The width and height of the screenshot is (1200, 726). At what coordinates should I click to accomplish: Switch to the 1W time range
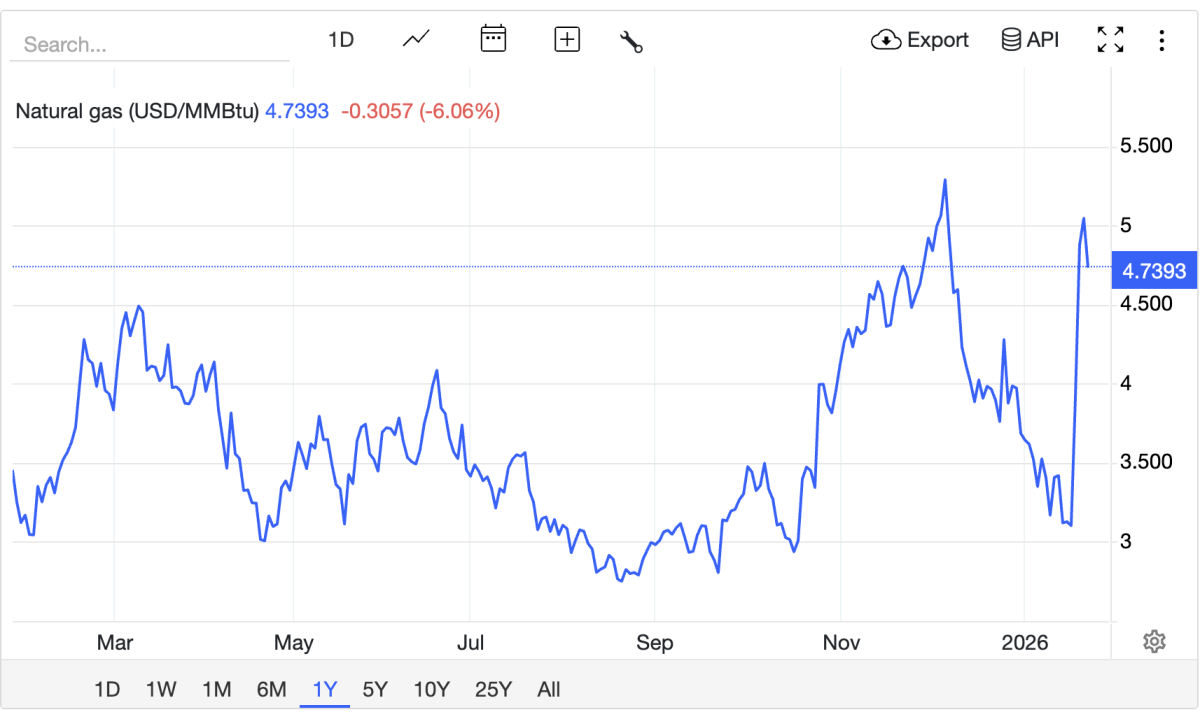coord(161,689)
